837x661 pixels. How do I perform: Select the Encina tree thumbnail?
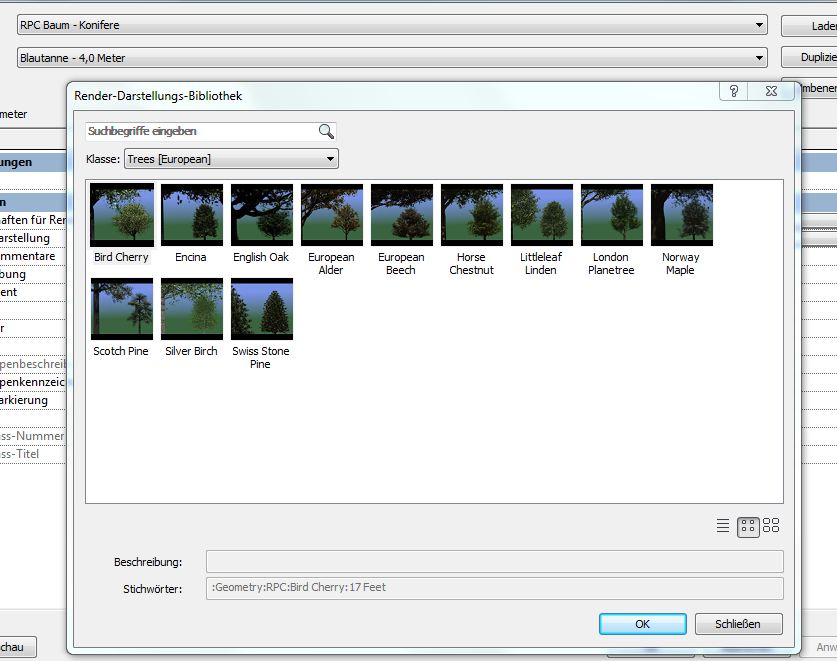(x=192, y=215)
